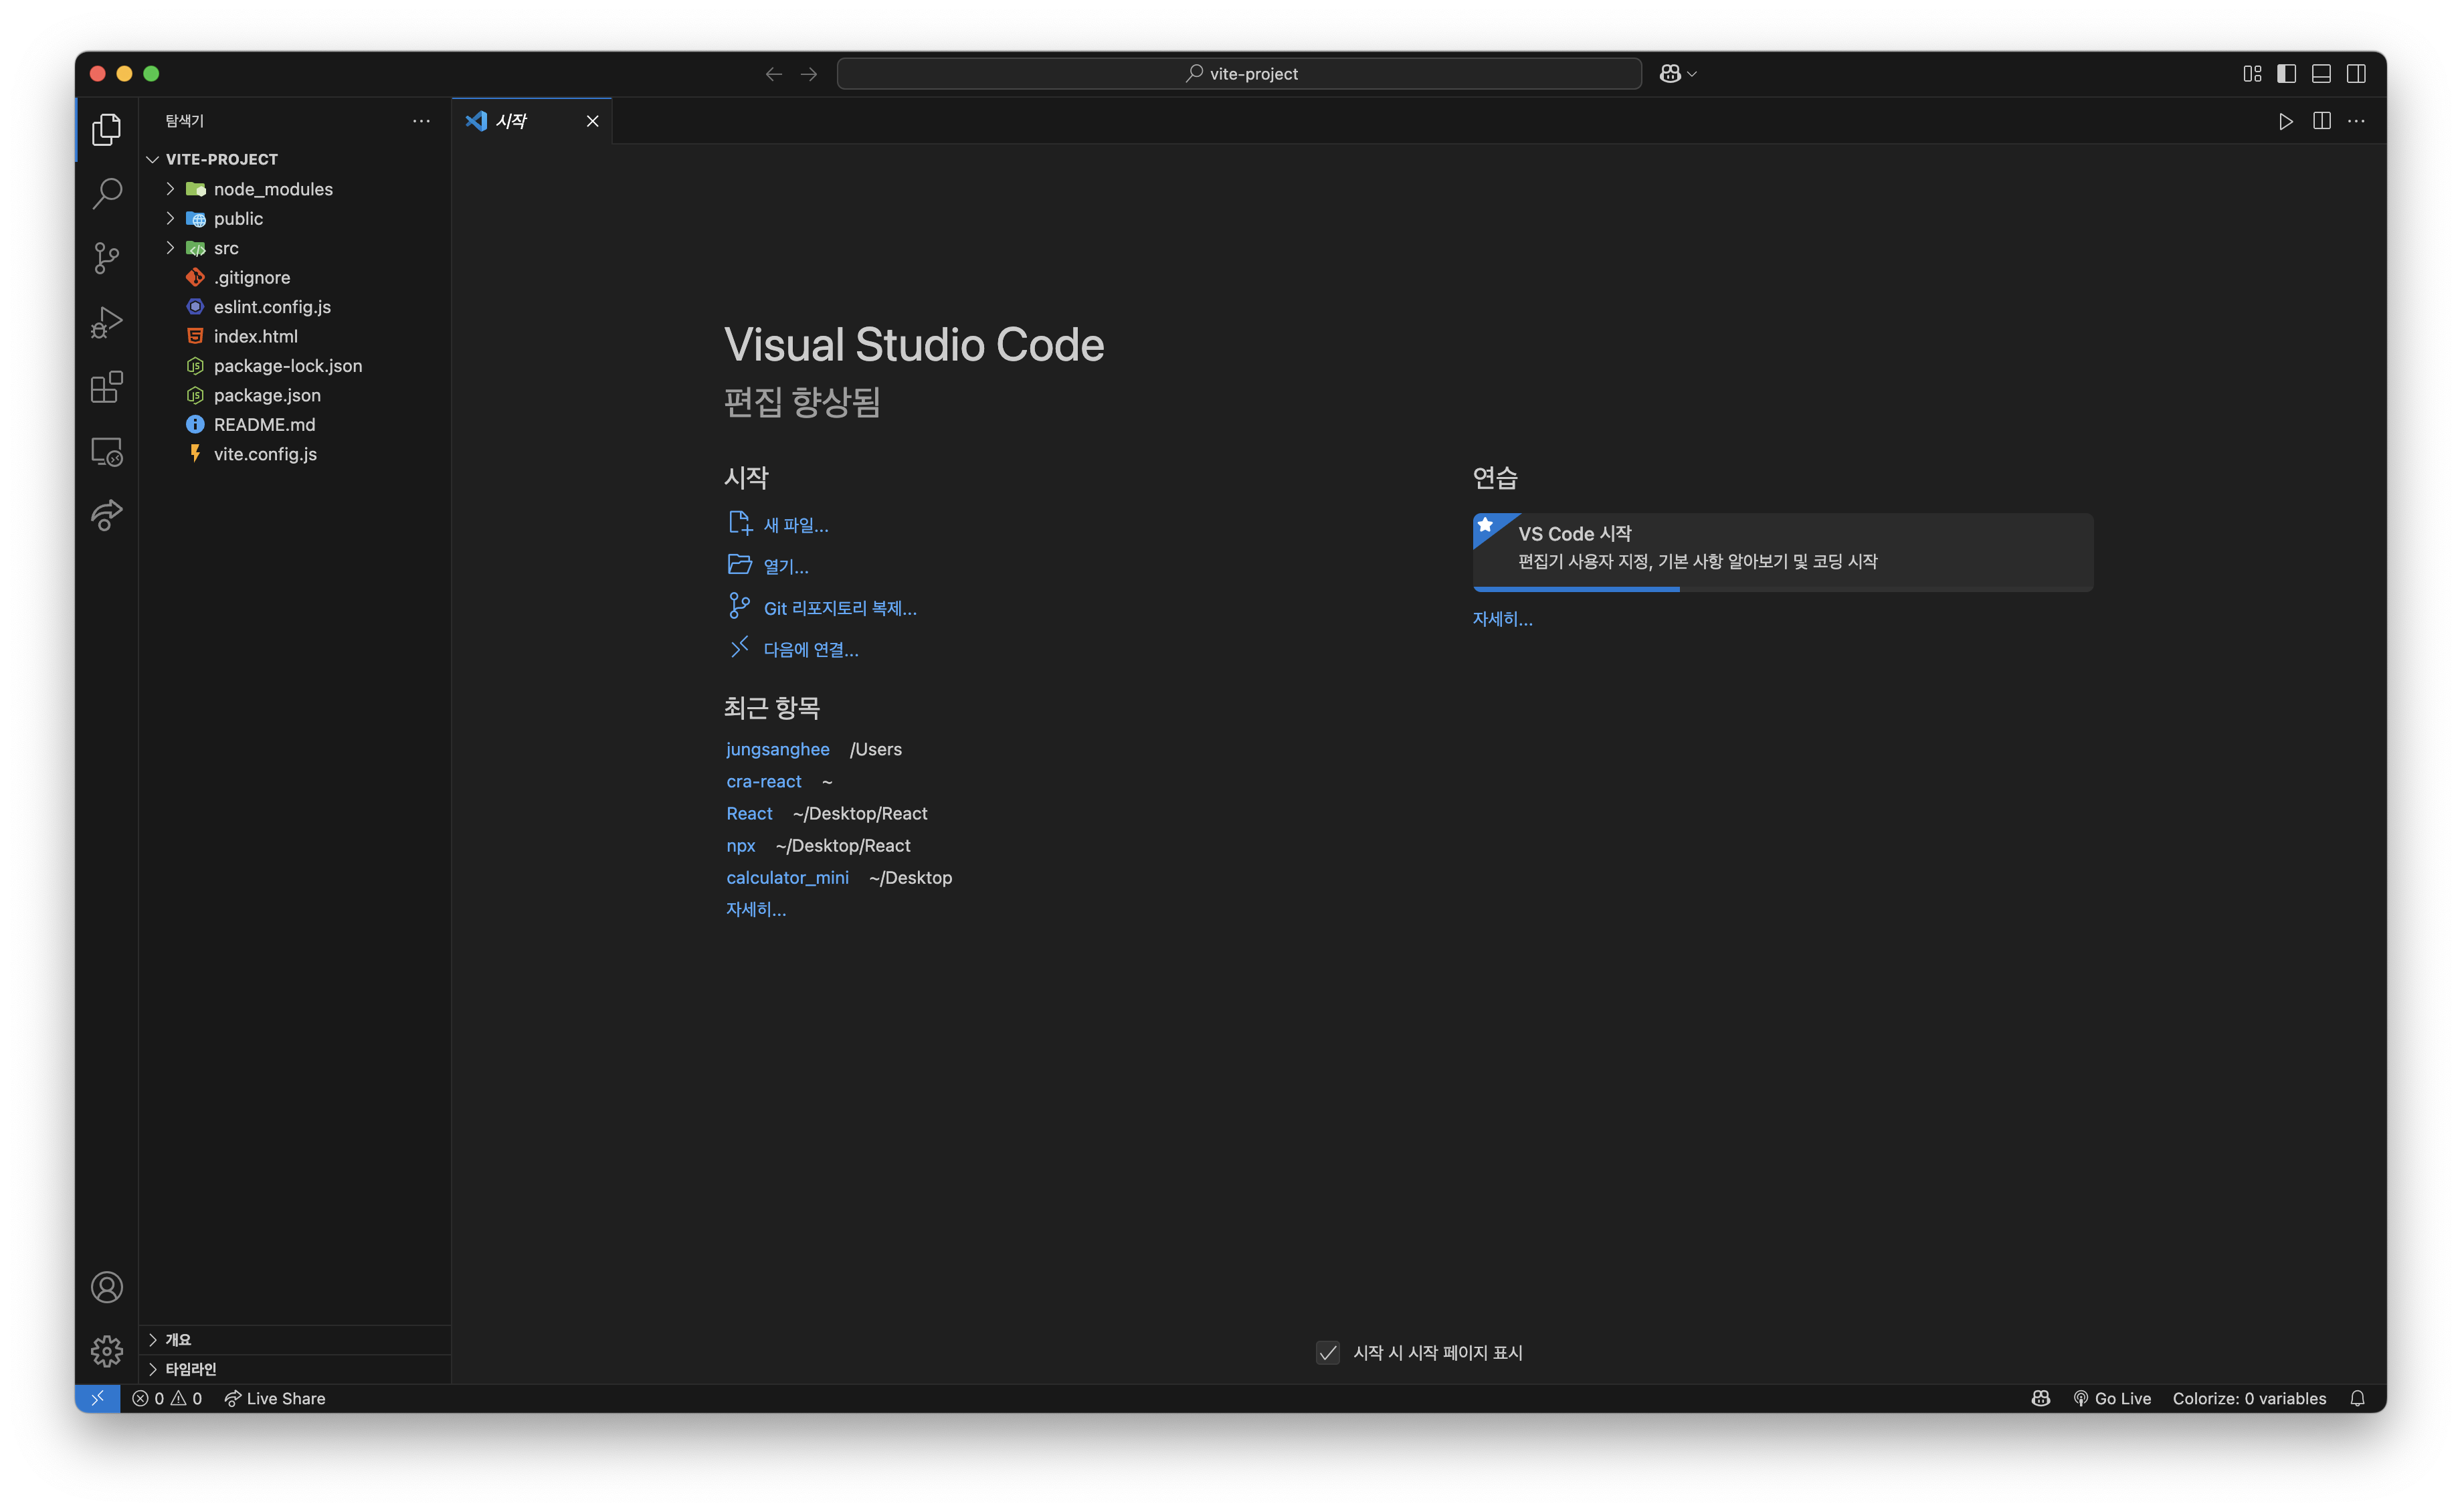This screenshot has width=2462, height=1512.
Task: Open the Remote Explorer view
Action: tap(107, 452)
